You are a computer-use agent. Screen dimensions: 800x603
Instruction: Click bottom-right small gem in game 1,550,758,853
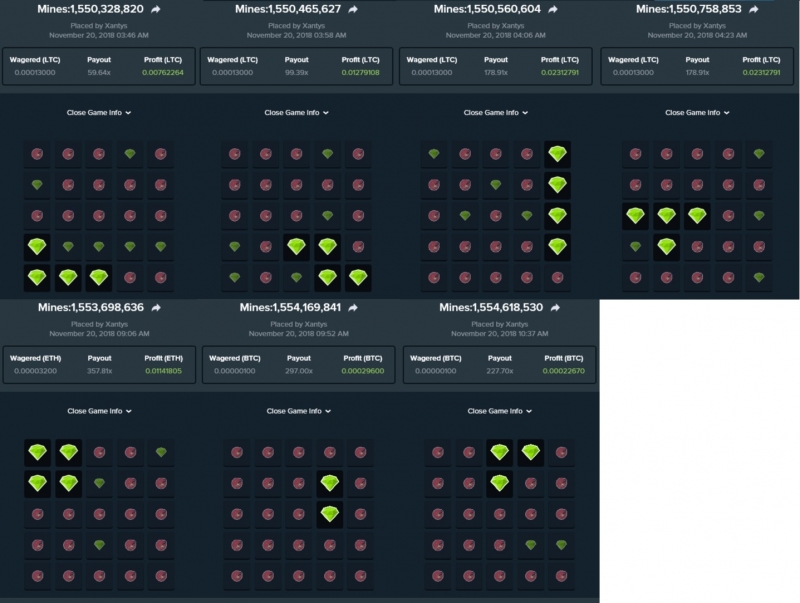click(759, 278)
